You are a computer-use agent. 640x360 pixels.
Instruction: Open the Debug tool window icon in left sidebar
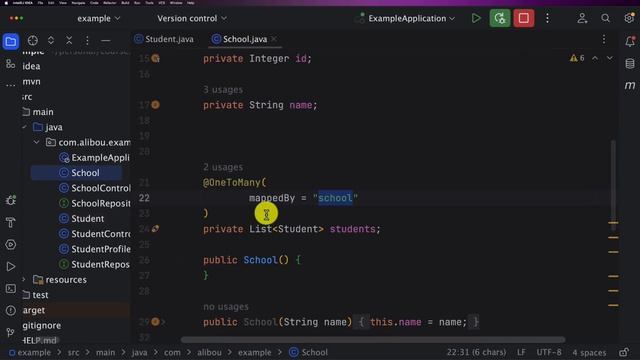pos(11,200)
